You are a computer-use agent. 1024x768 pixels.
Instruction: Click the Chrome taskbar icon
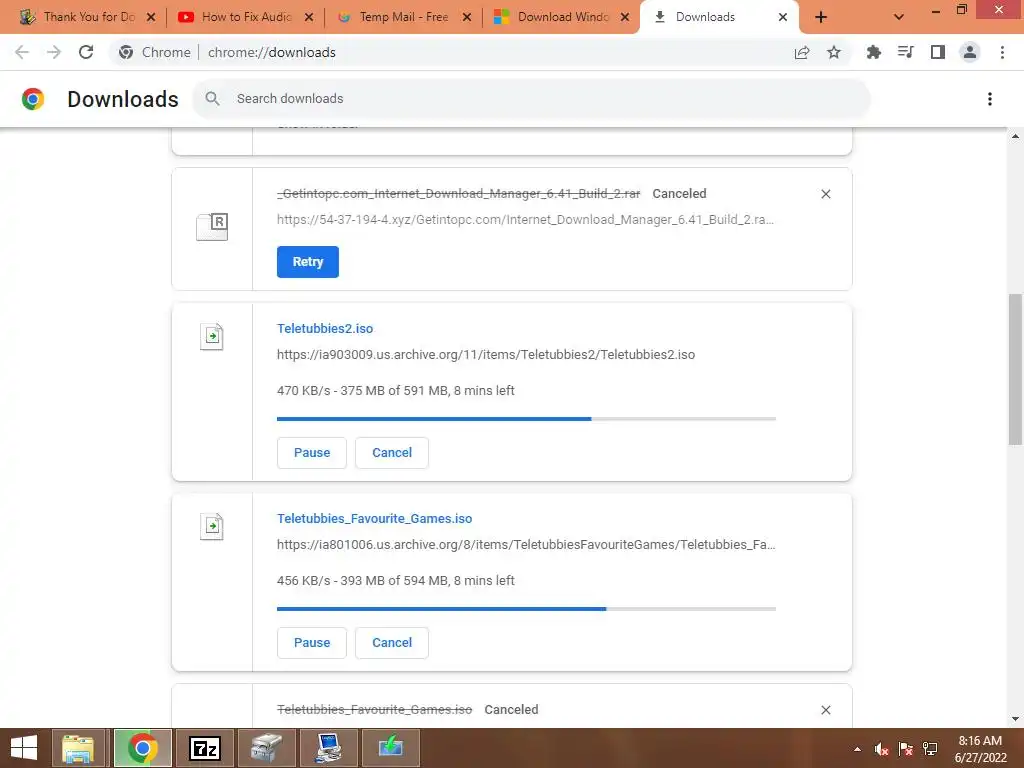(x=142, y=748)
